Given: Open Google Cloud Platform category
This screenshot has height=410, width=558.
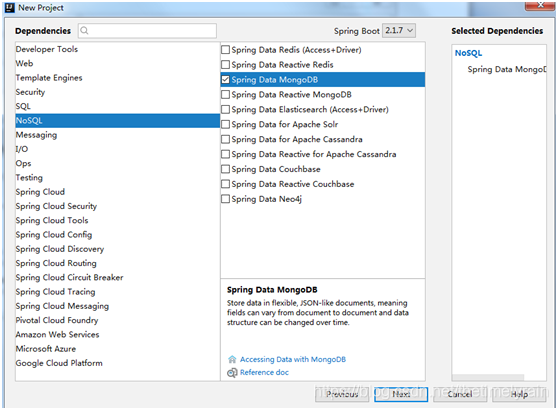Looking at the screenshot, I should coord(117,363).
